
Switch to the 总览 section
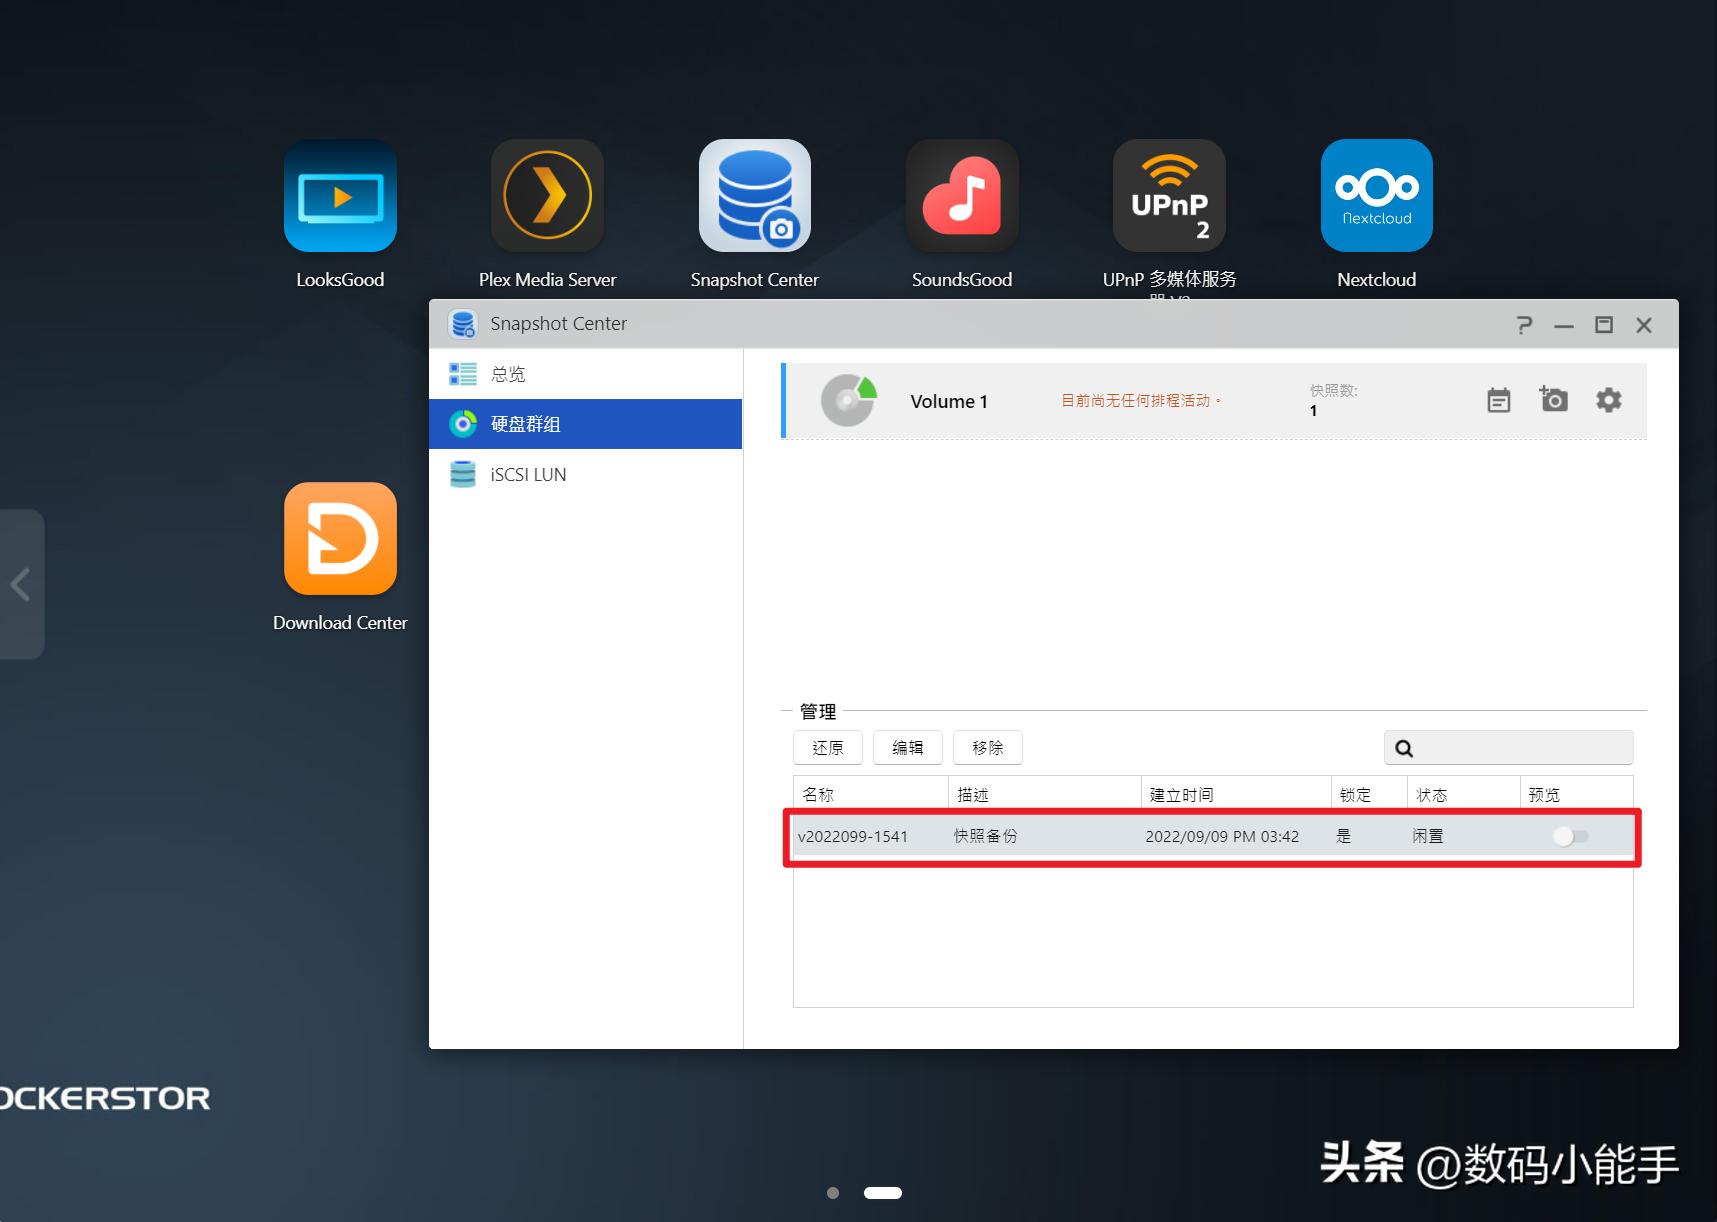(x=508, y=373)
